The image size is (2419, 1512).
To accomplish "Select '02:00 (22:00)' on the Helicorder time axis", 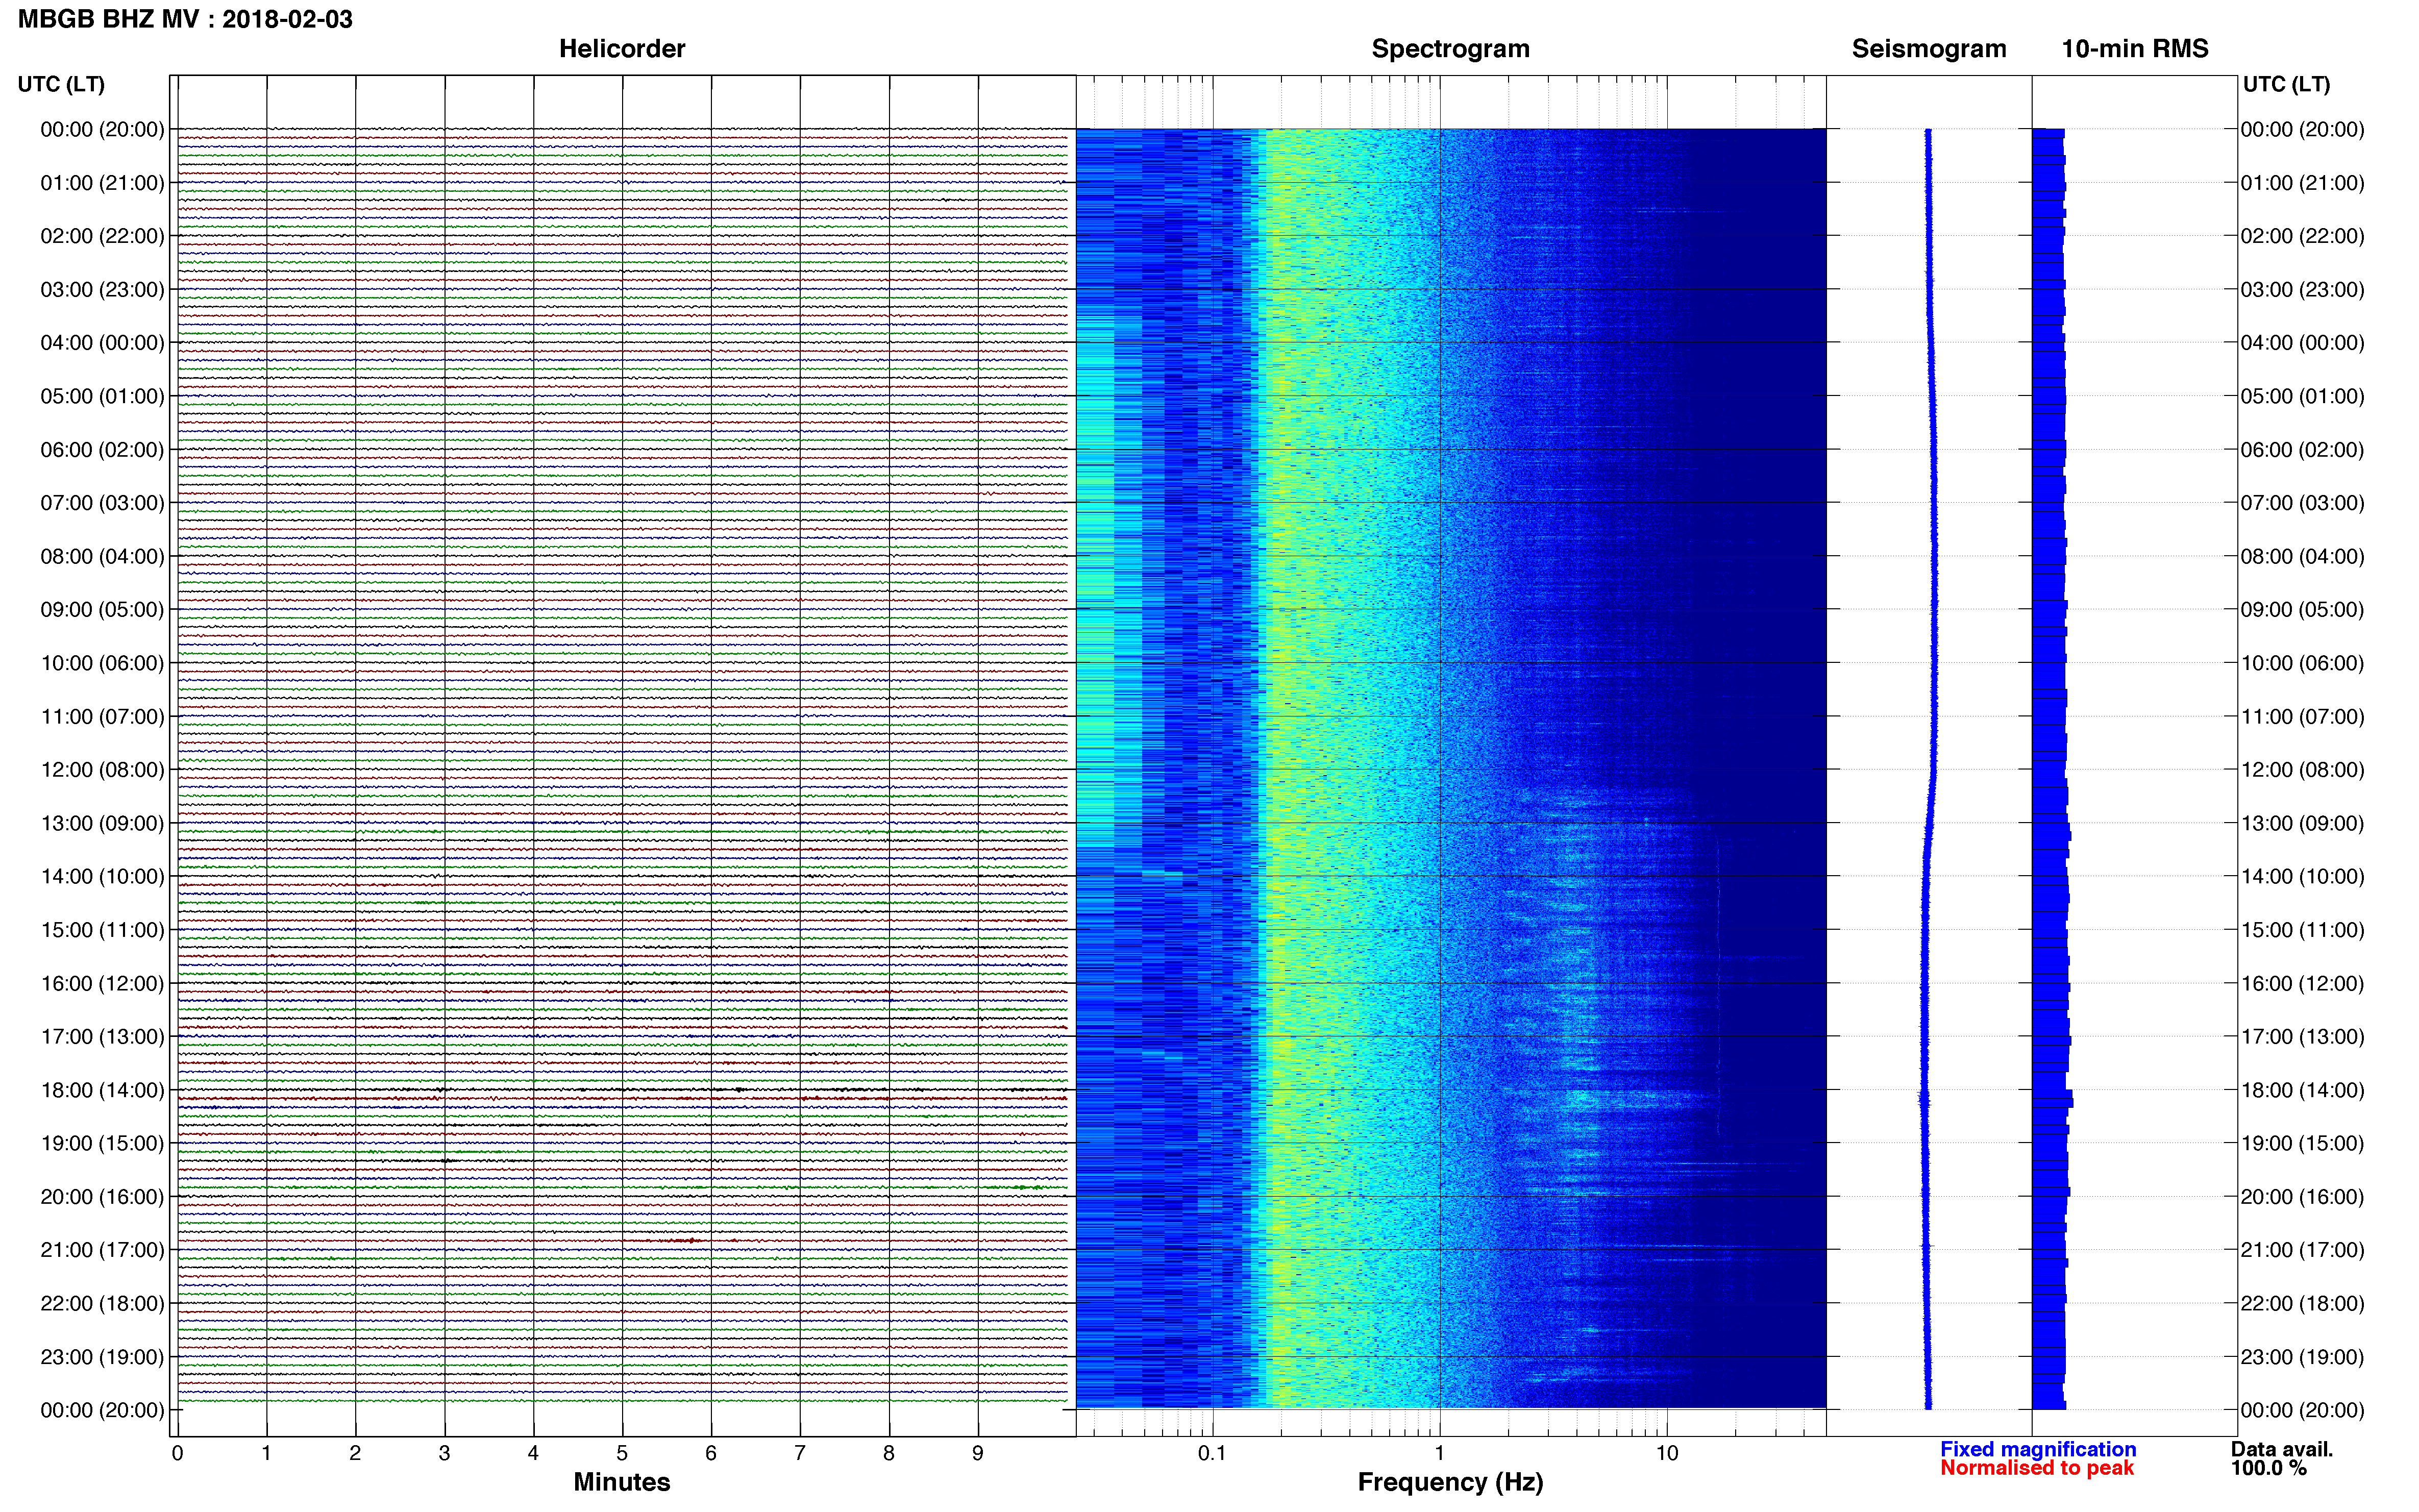I will (102, 236).
